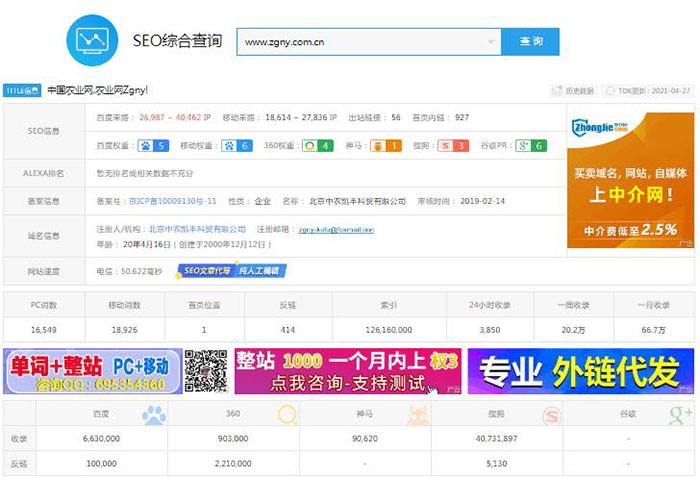This screenshot has height=477, width=700.
Task: Click 首页位置 value 1
Action: (204, 330)
